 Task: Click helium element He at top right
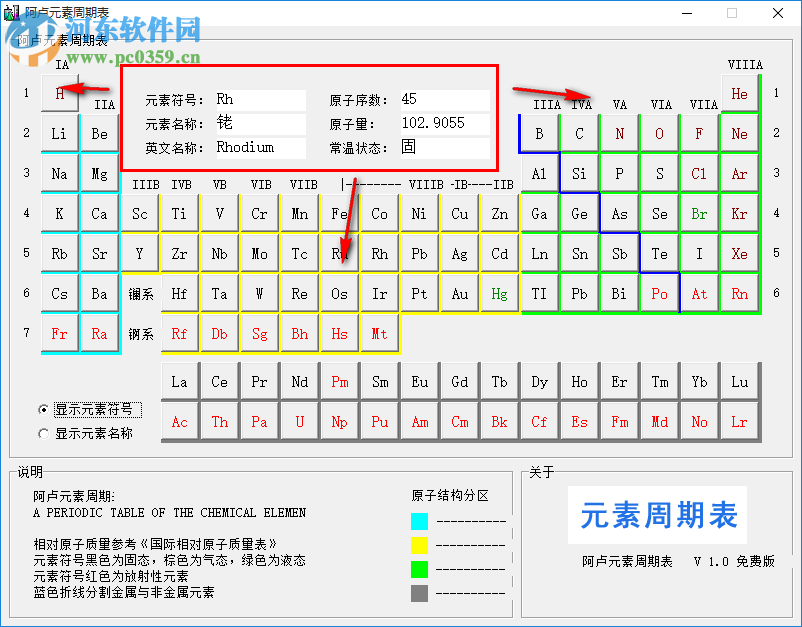(x=739, y=93)
